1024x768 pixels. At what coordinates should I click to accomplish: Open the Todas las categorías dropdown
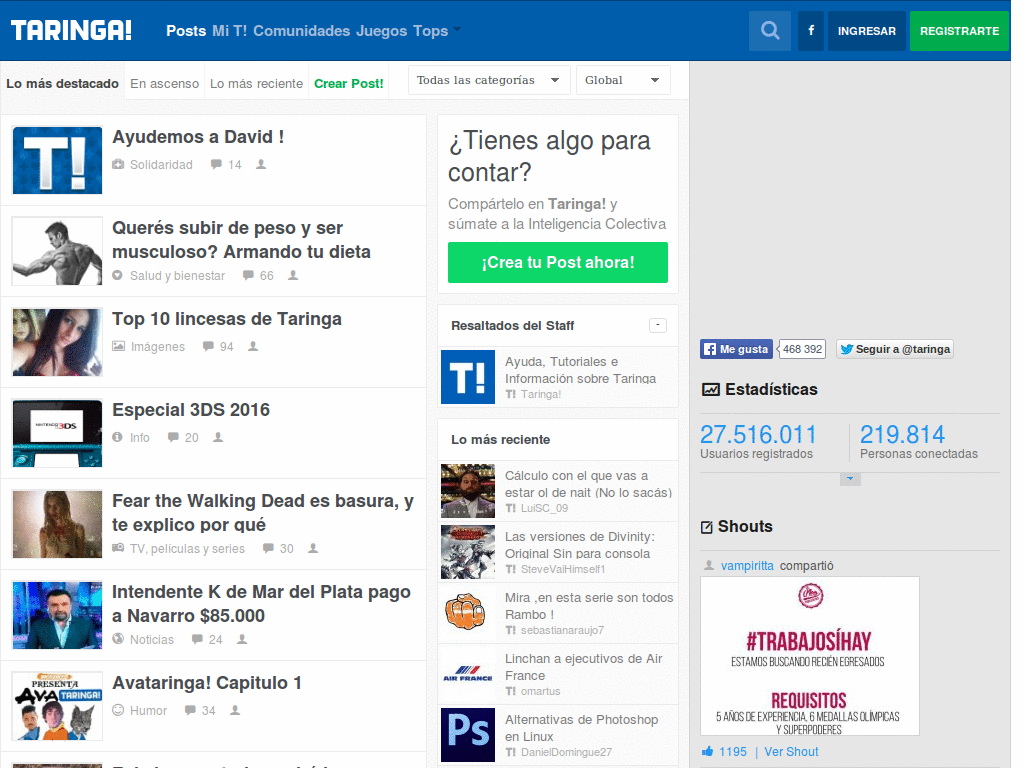pos(489,80)
